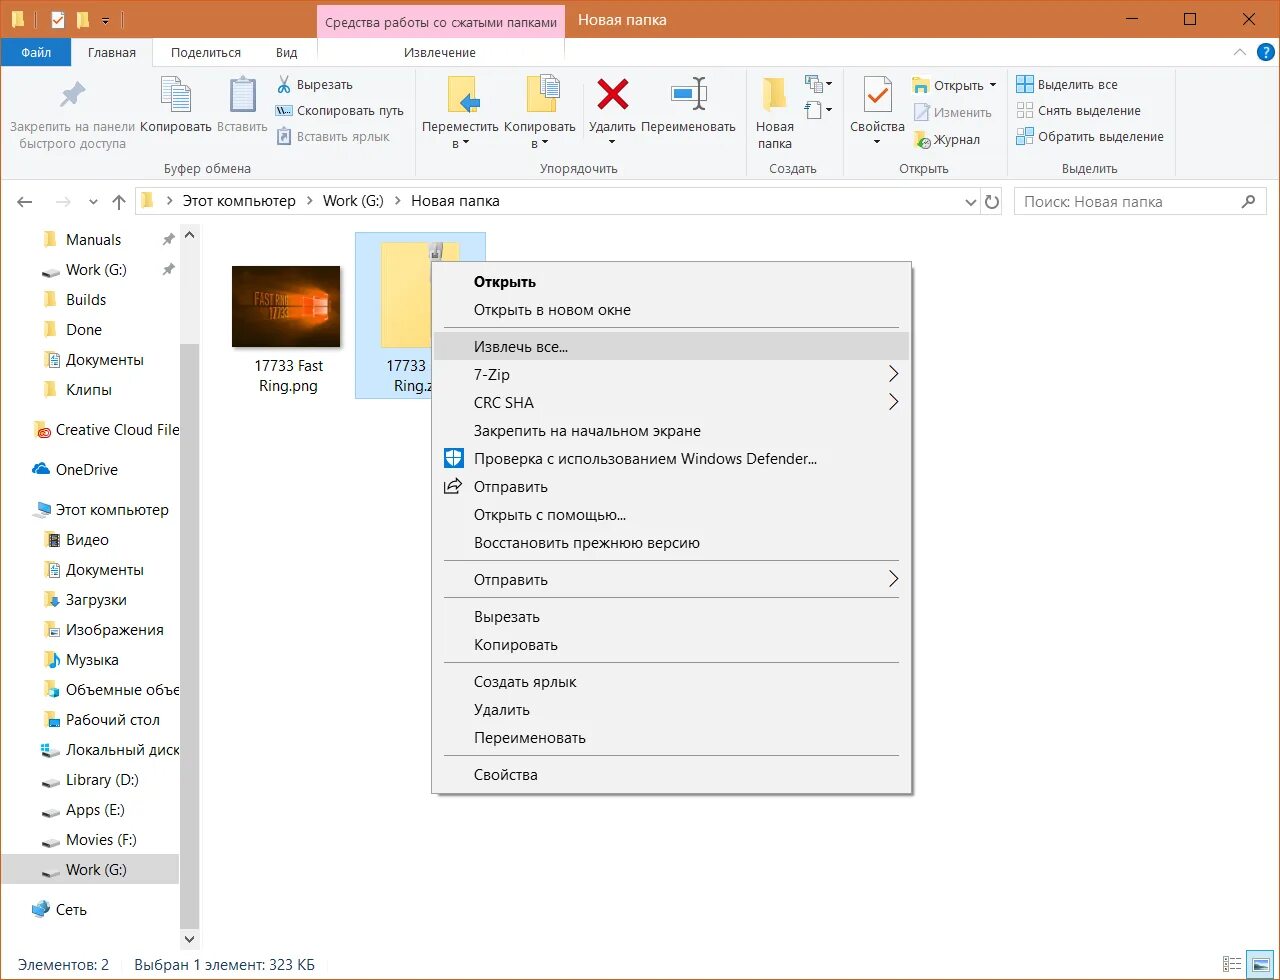Click Выделить все in ribbon
This screenshot has height=980, width=1280.
click(1067, 85)
